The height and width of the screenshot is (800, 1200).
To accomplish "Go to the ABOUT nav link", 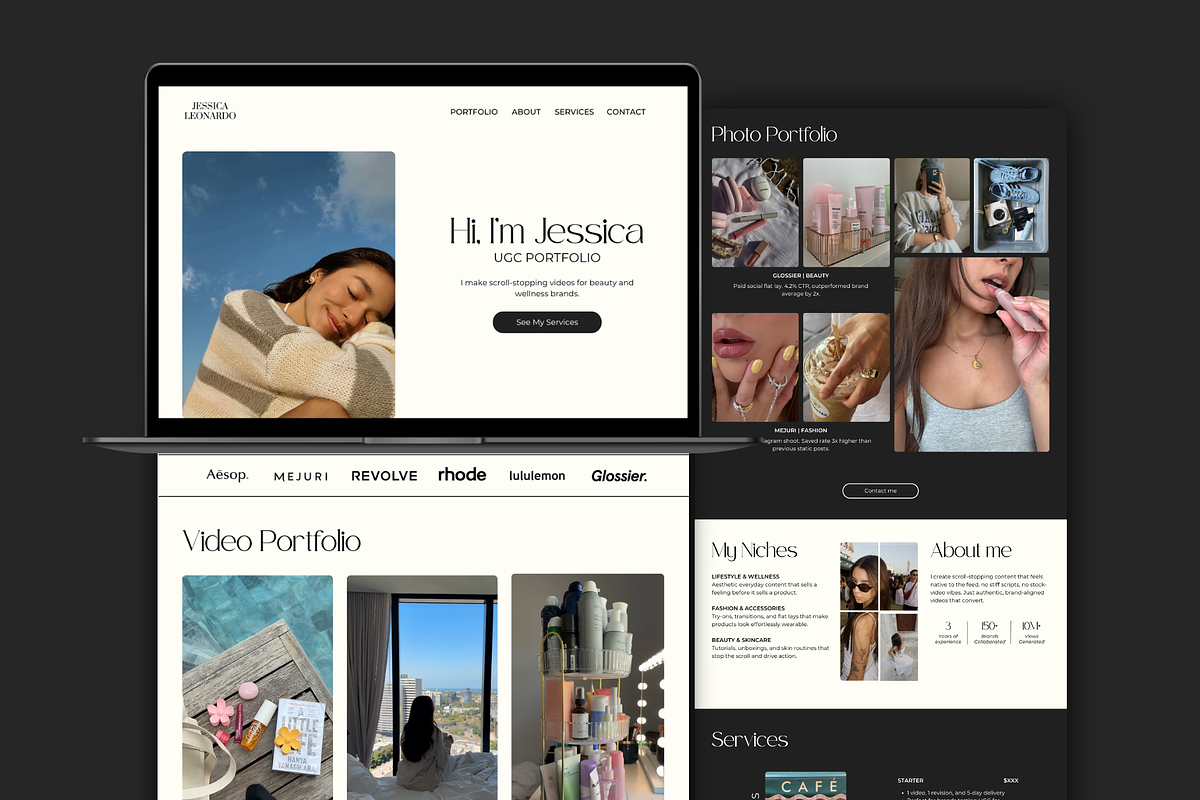I will click(x=526, y=112).
